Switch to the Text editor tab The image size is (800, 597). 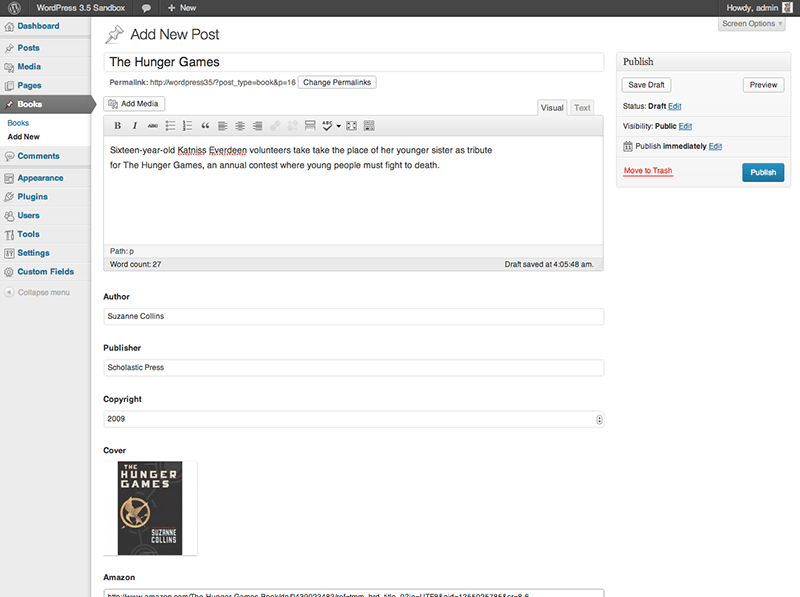coord(582,108)
